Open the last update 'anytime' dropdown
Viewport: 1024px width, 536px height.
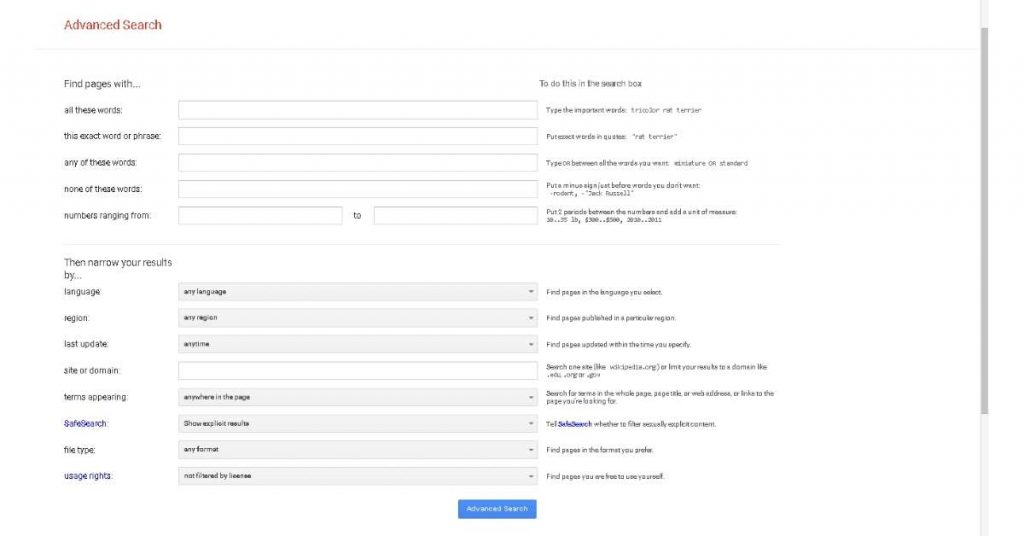pos(357,344)
